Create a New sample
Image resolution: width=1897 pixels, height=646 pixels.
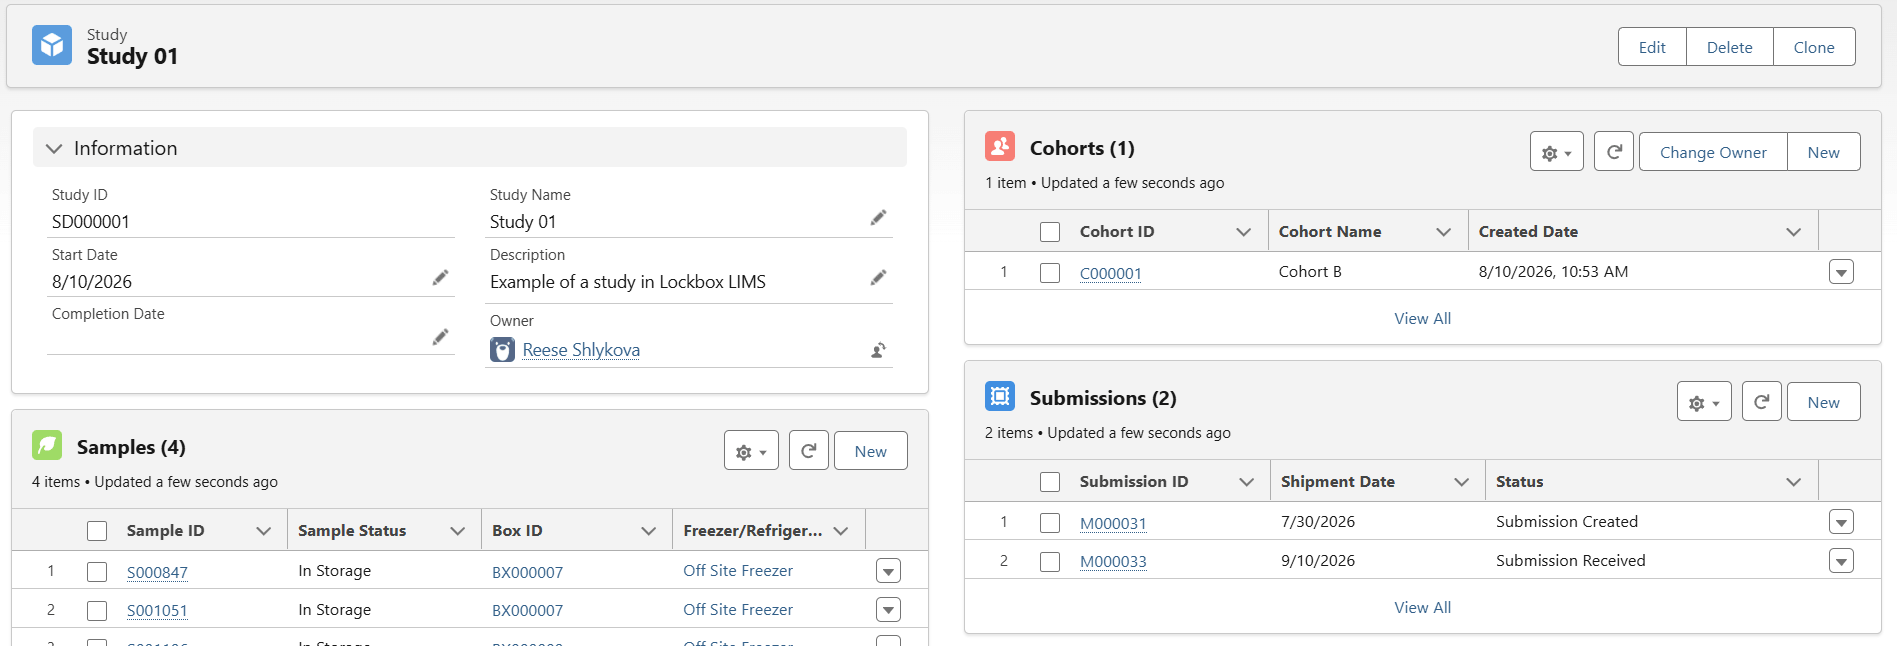tap(870, 451)
